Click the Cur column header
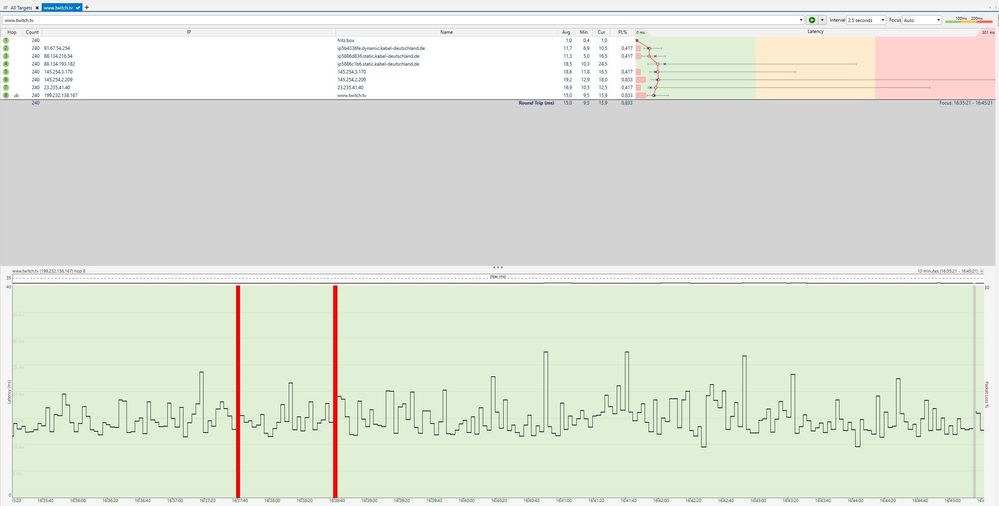Screen dimensions: 999x506 point(601,32)
